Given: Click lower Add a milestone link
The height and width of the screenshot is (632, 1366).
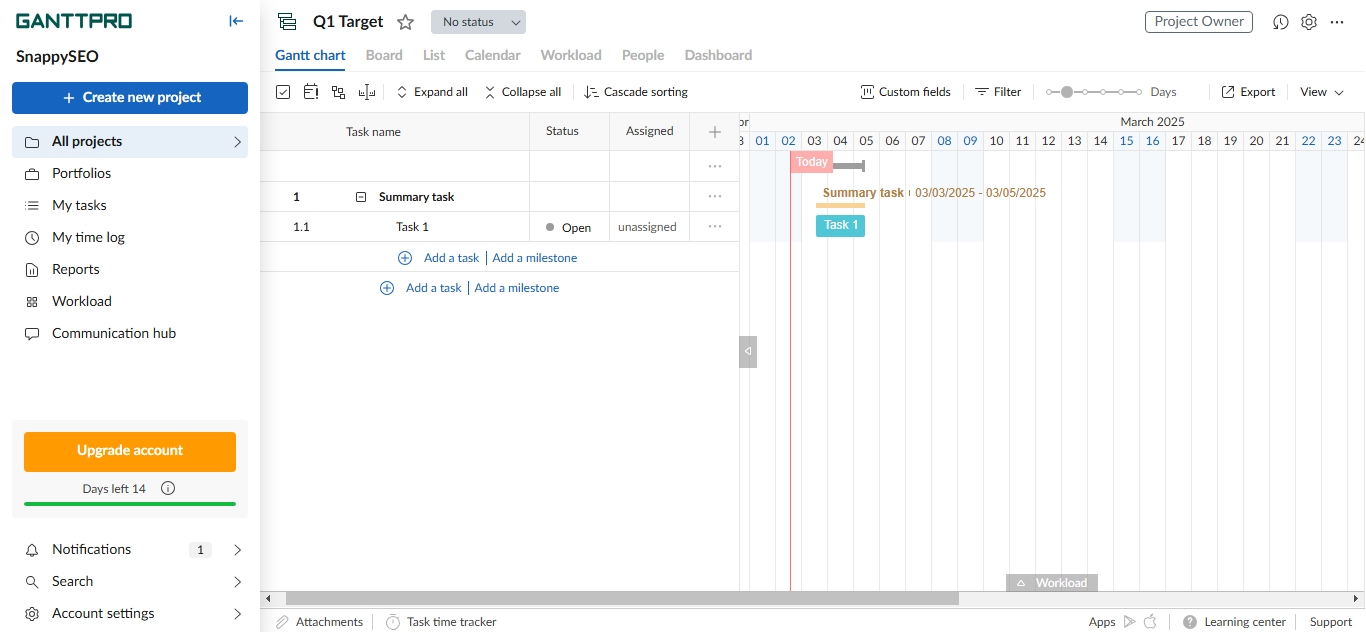Looking at the screenshot, I should pos(517,288).
